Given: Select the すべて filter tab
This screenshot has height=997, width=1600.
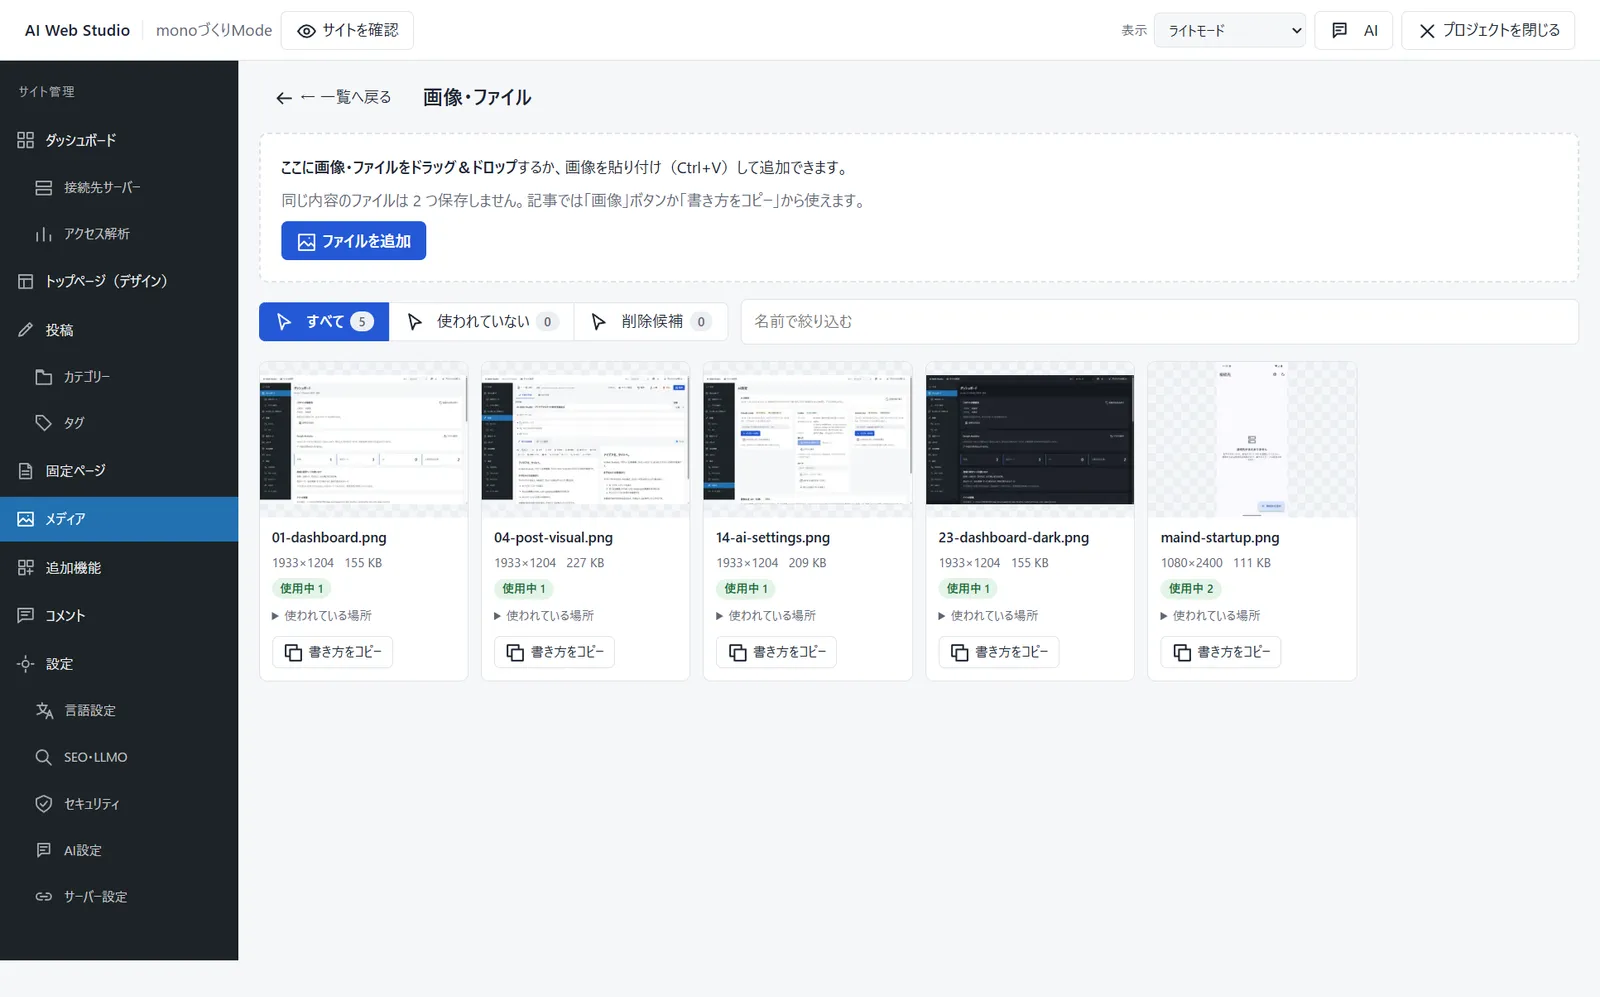Looking at the screenshot, I should (x=324, y=322).
